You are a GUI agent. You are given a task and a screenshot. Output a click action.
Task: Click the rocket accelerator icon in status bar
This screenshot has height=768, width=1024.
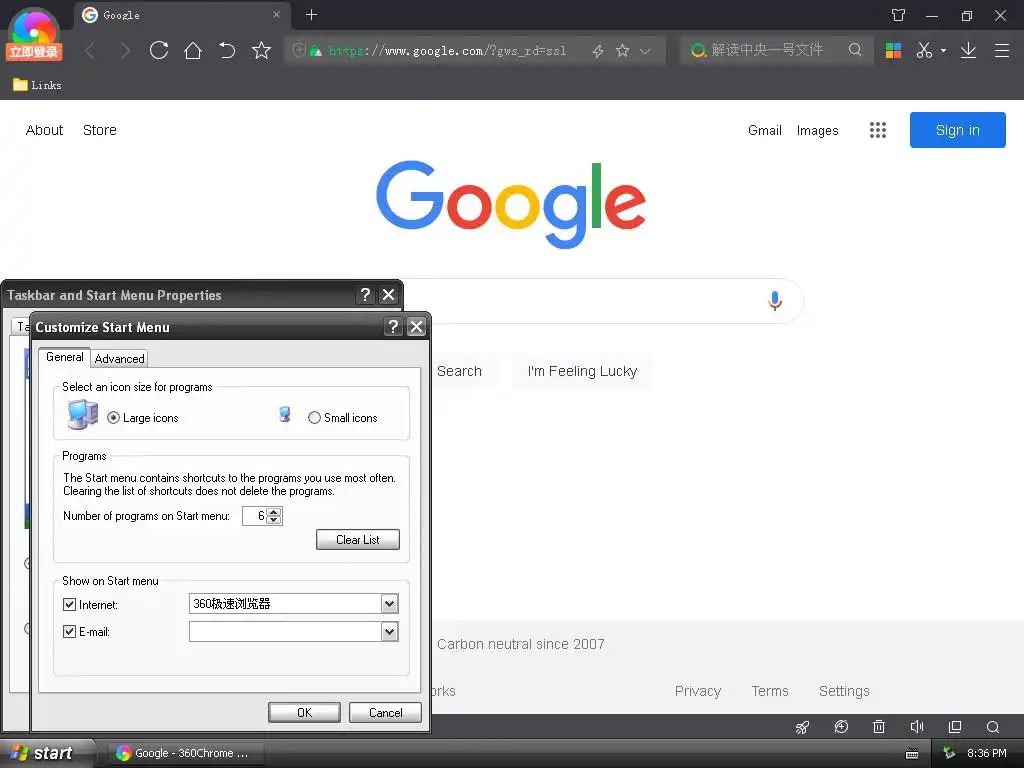[802, 727]
